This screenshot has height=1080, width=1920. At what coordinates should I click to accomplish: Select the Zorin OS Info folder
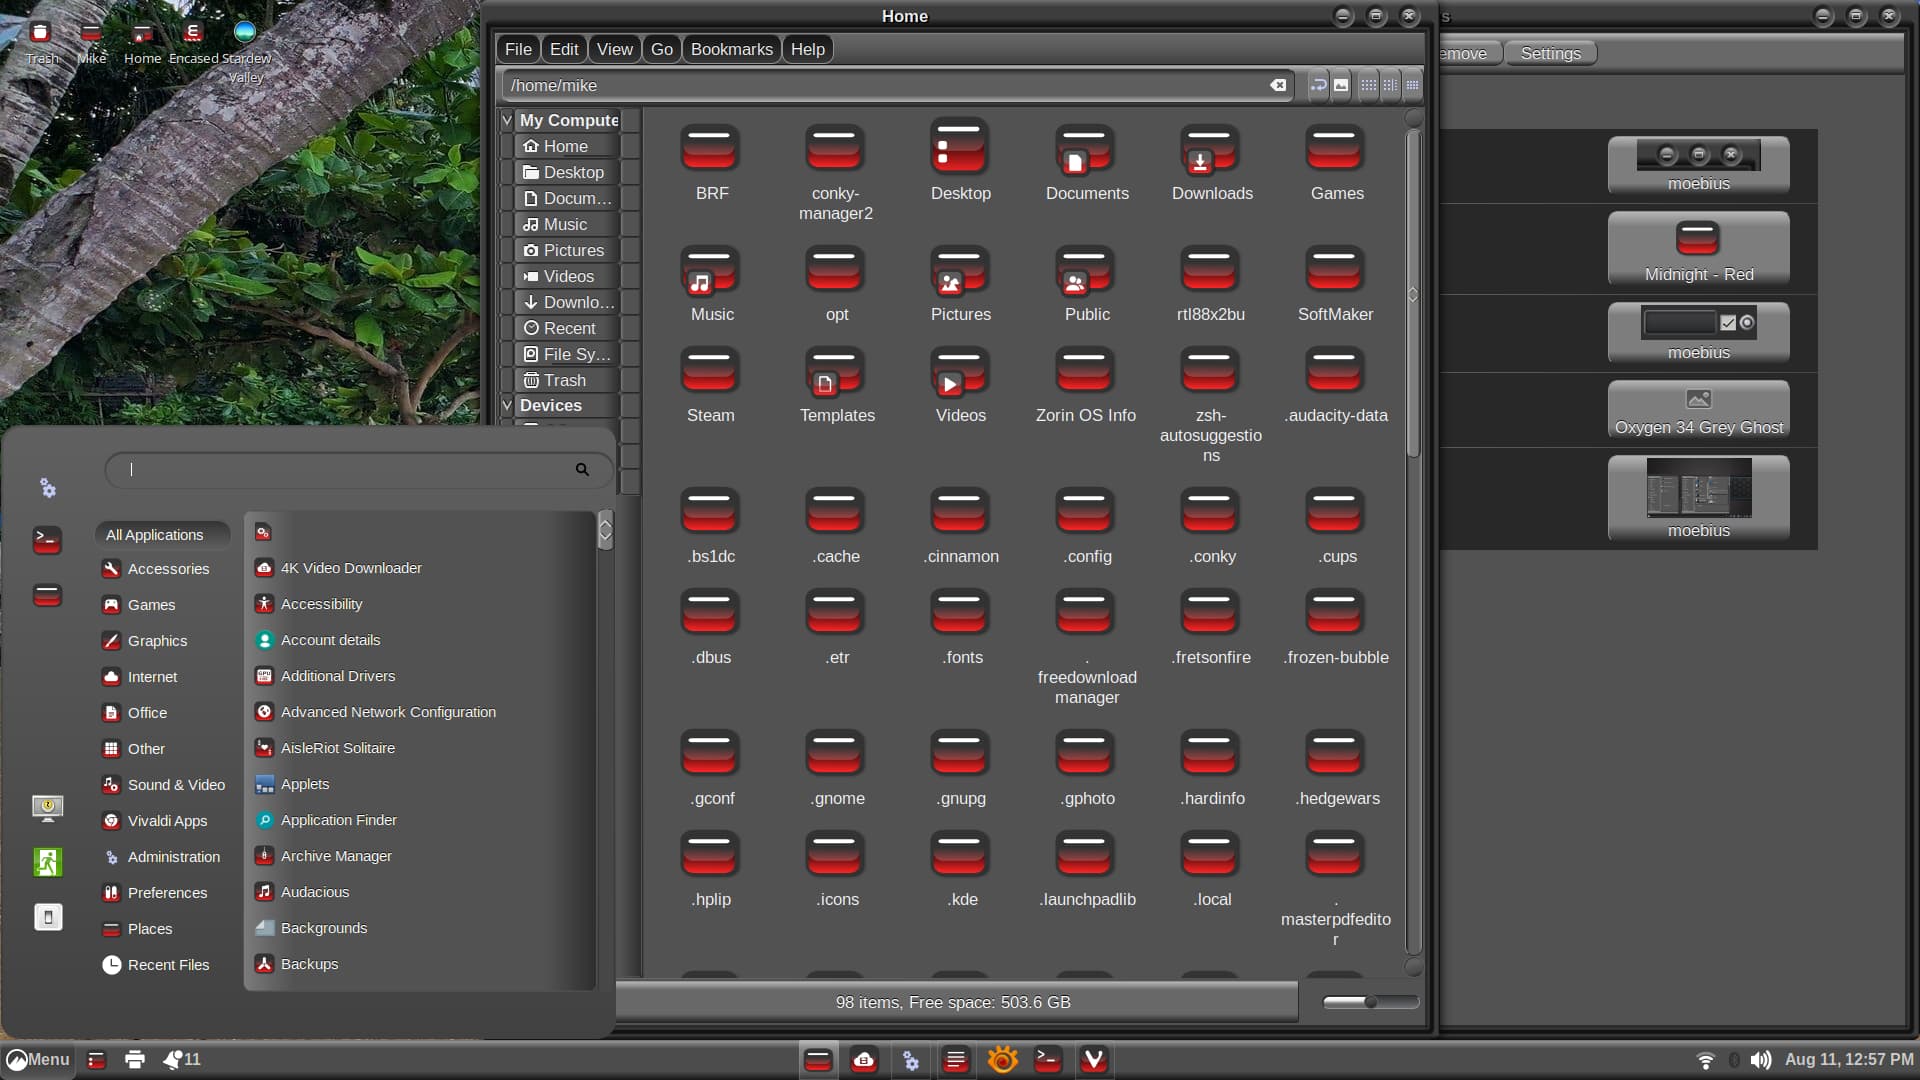[x=1086, y=384]
